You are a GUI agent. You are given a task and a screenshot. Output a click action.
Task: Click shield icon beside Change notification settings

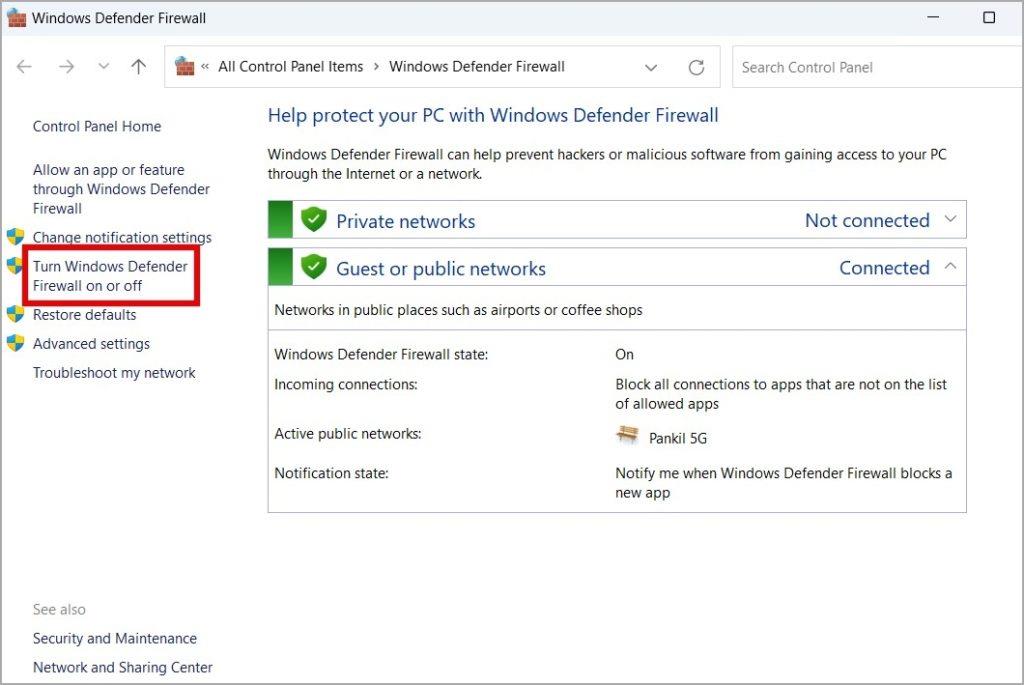tap(15, 236)
